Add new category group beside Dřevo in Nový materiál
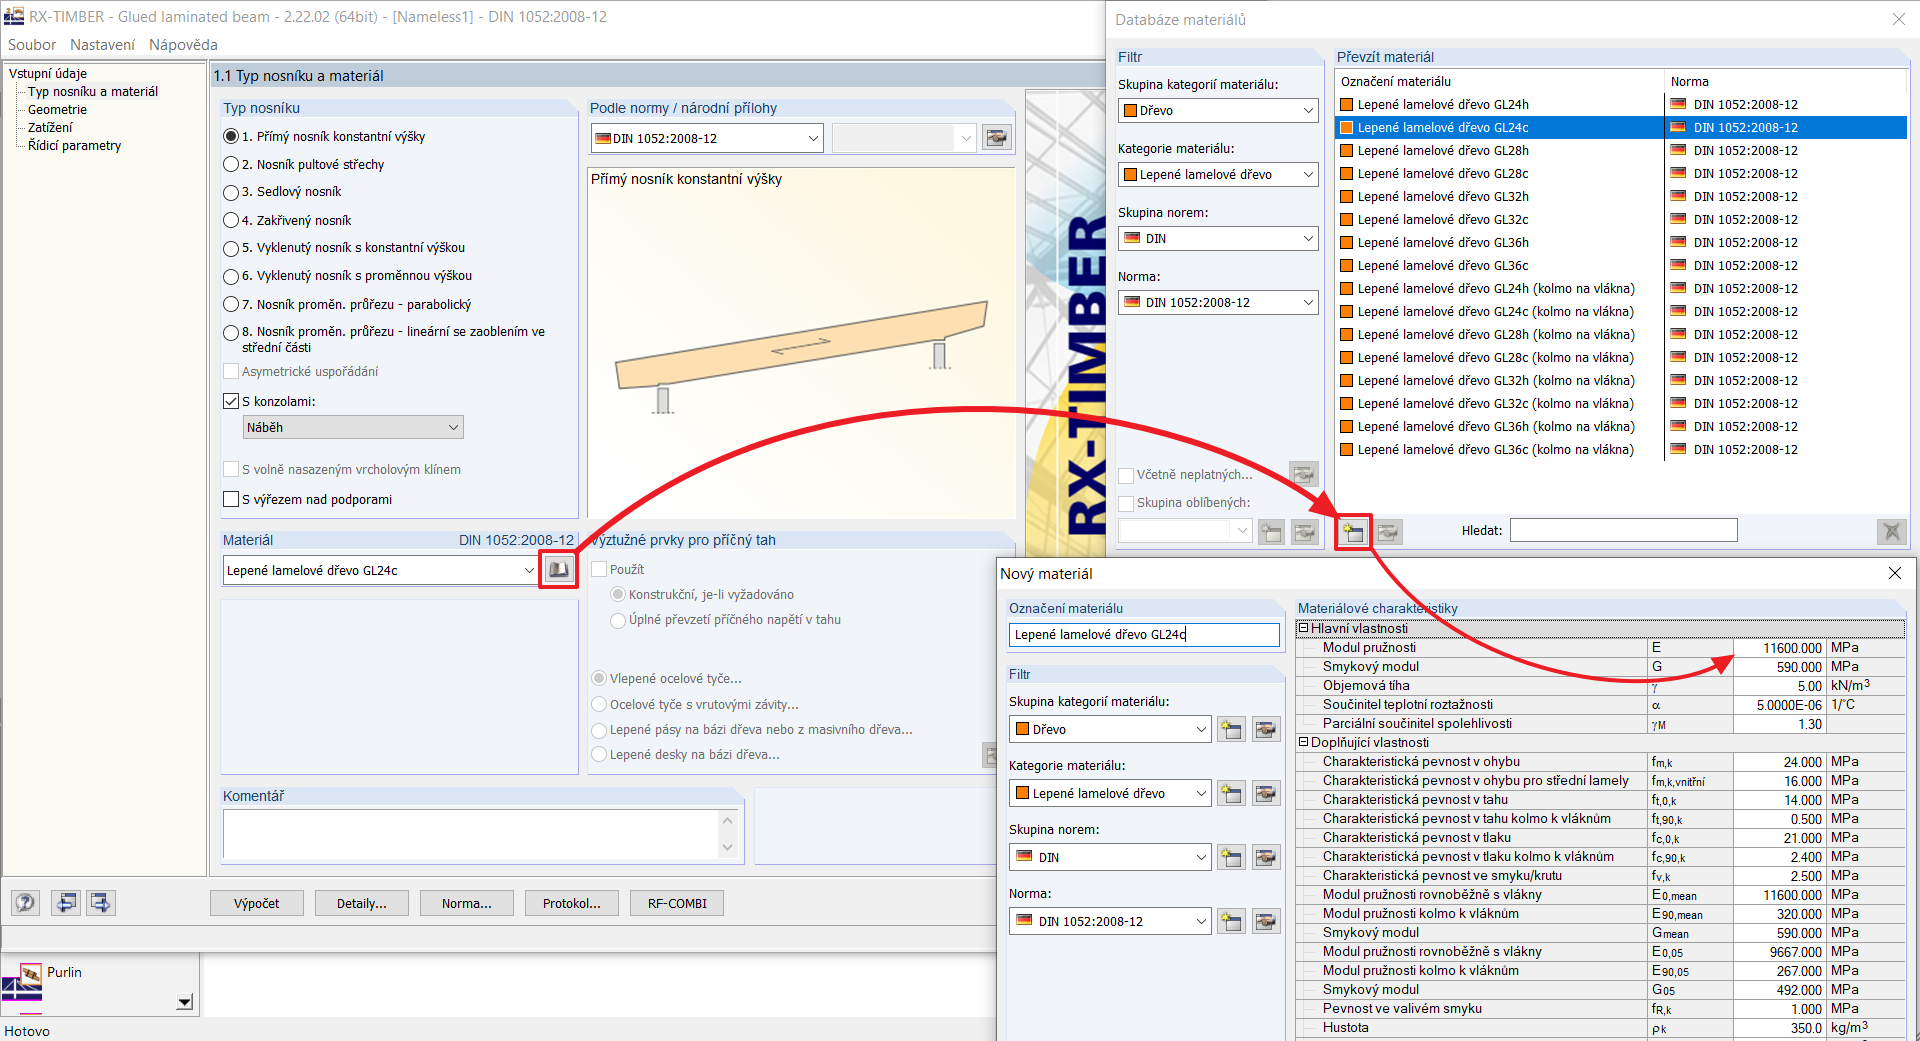Viewport: 1920px width, 1041px height. [x=1232, y=729]
